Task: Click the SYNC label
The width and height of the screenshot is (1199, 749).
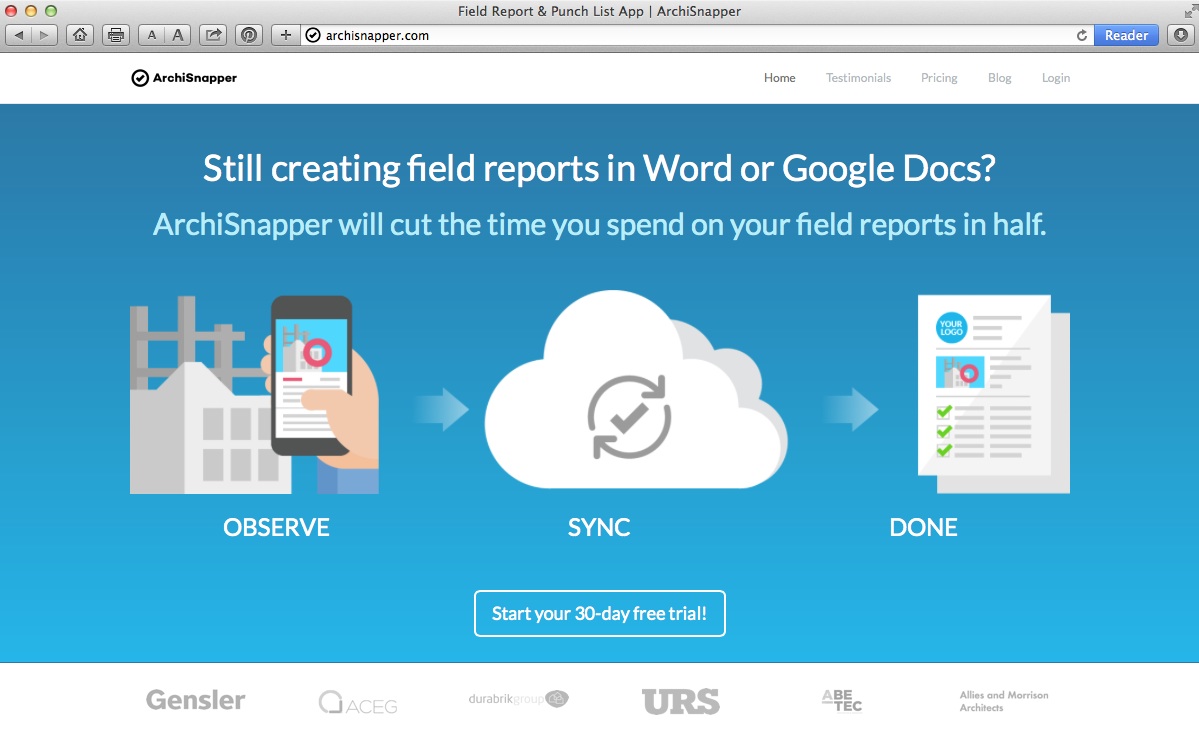Action: click(x=599, y=527)
